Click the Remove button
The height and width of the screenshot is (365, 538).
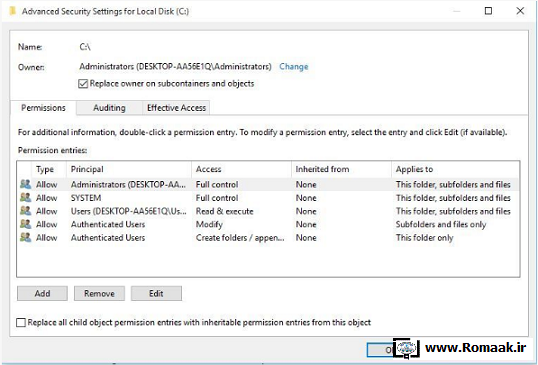point(99,293)
